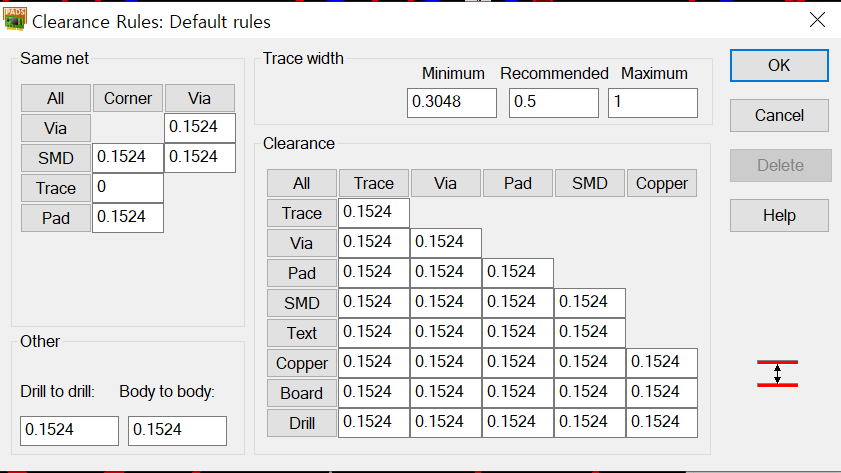The height and width of the screenshot is (473, 841).
Task: Edit the Recommended trace width value
Action: pyautogui.click(x=553, y=102)
